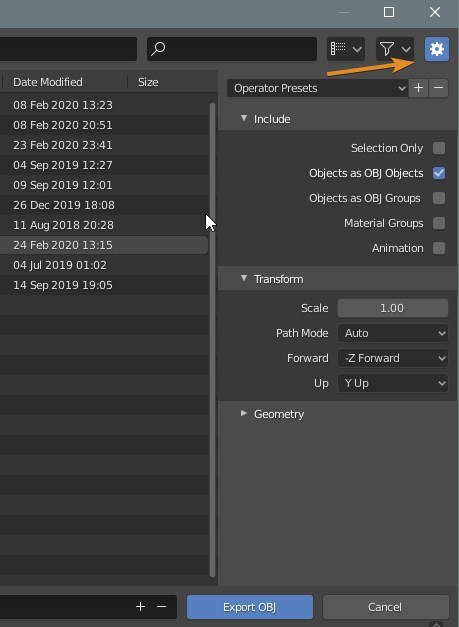
Task: Enable the Animation checkbox
Action: pyautogui.click(x=439, y=248)
